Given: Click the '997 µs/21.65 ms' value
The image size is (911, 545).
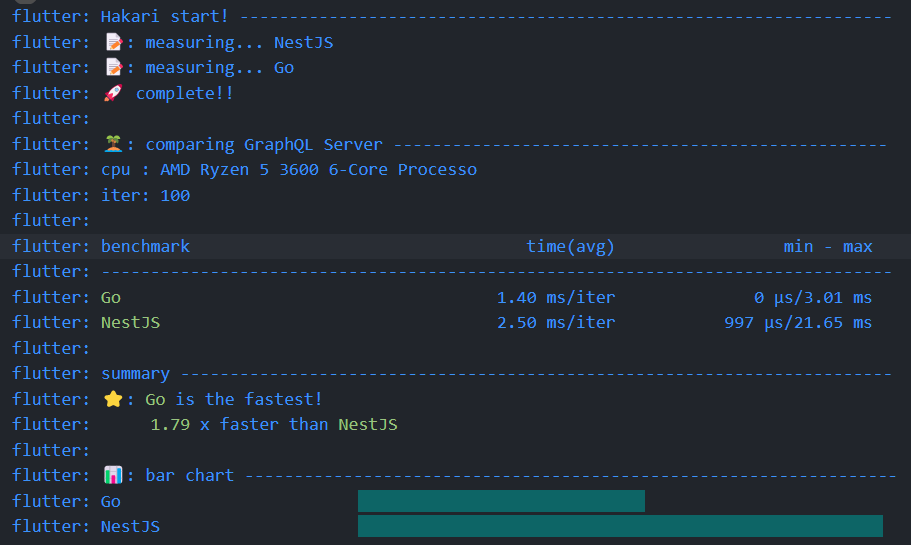Looking at the screenshot, I should tap(798, 322).
